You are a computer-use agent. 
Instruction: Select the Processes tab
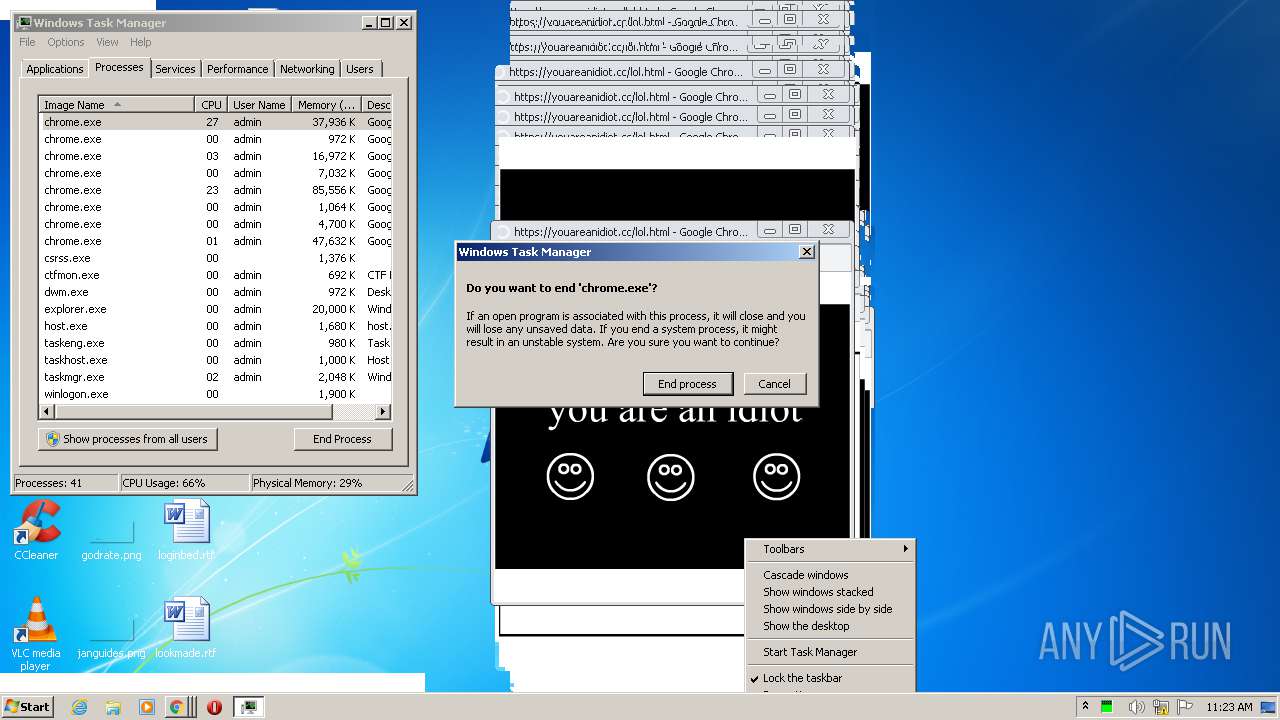click(x=119, y=67)
